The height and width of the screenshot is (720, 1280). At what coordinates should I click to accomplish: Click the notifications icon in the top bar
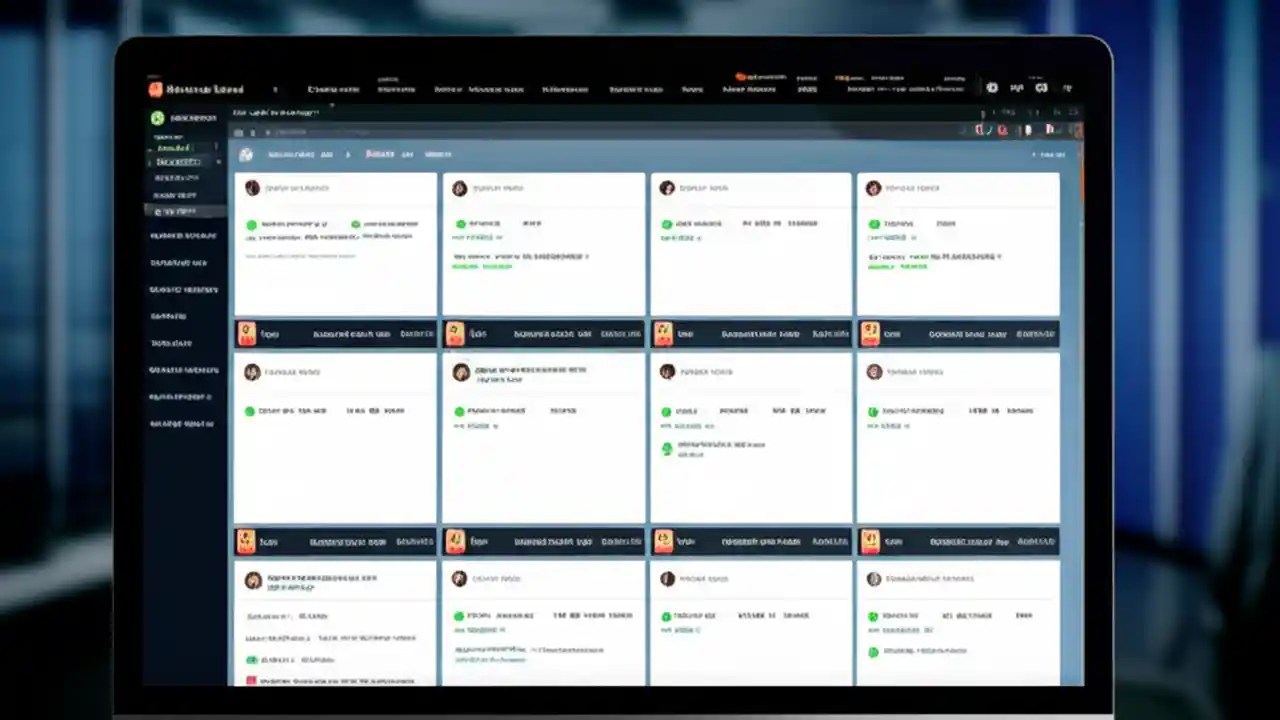[x=1017, y=88]
